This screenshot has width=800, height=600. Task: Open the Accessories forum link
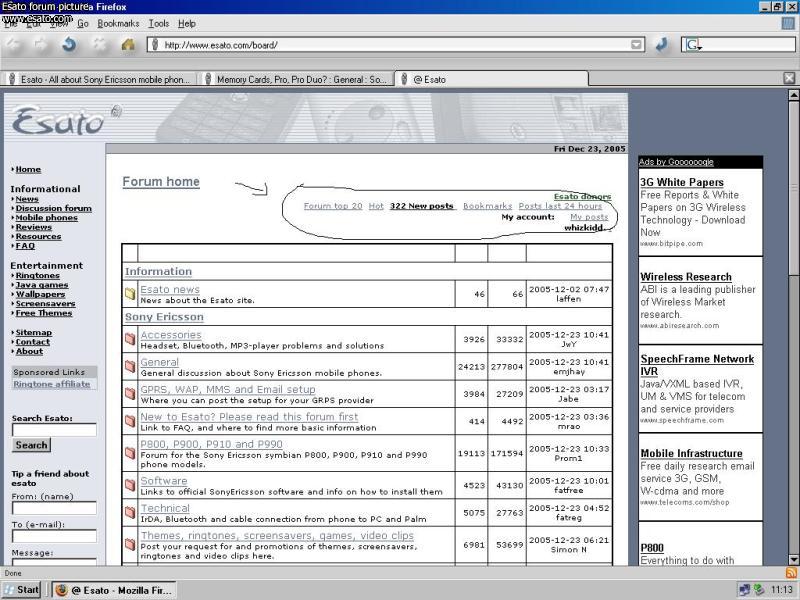171,335
